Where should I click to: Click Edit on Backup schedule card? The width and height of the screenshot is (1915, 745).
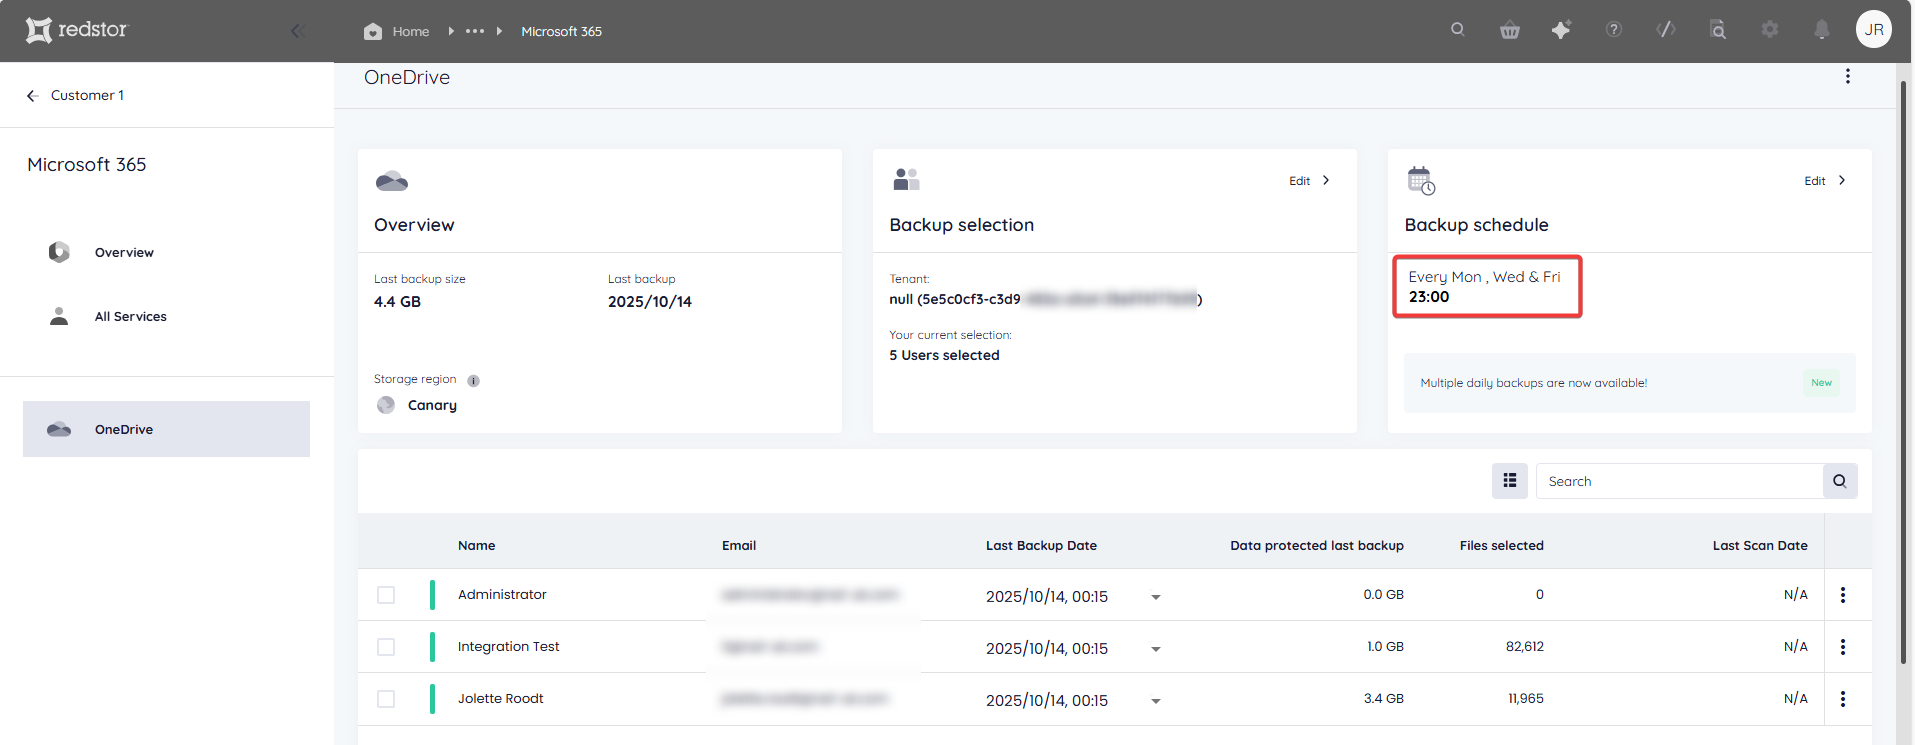[x=1825, y=181]
